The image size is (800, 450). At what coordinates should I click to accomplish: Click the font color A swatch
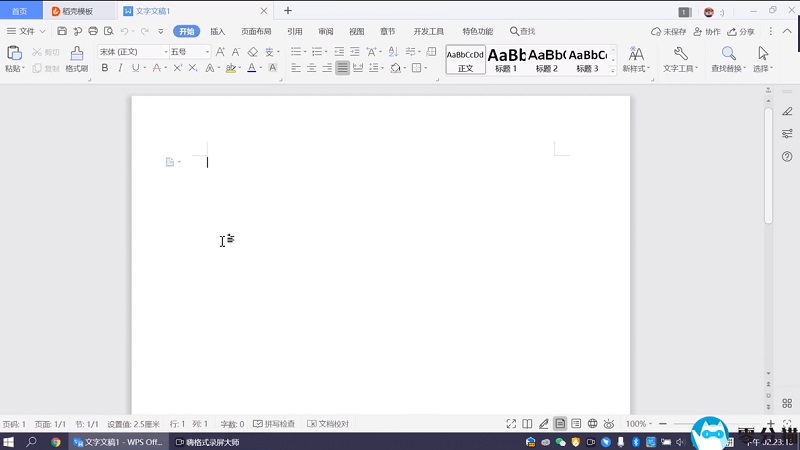251,68
